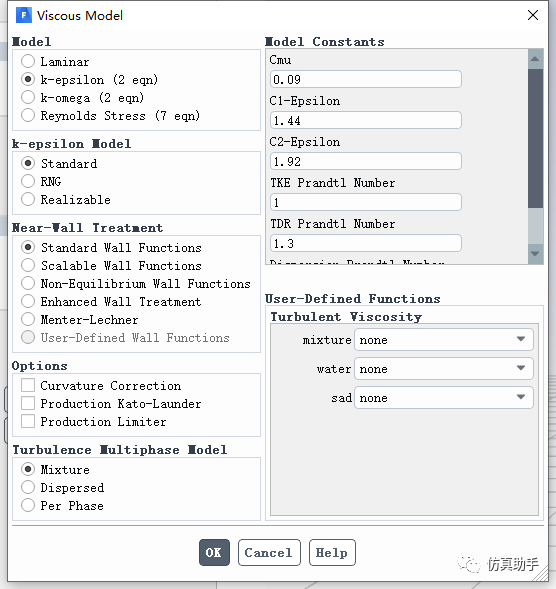
Task: Enable the Curvature Correction checkbox
Action: [28, 385]
